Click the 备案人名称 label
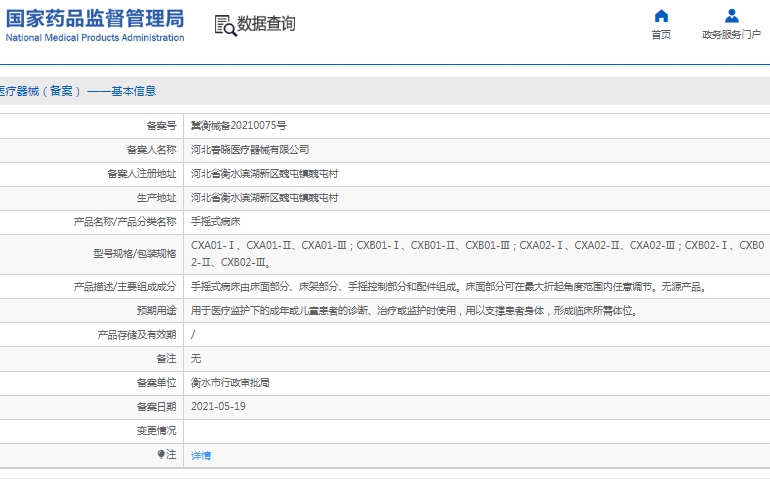This screenshot has width=770, height=482. tap(151, 150)
